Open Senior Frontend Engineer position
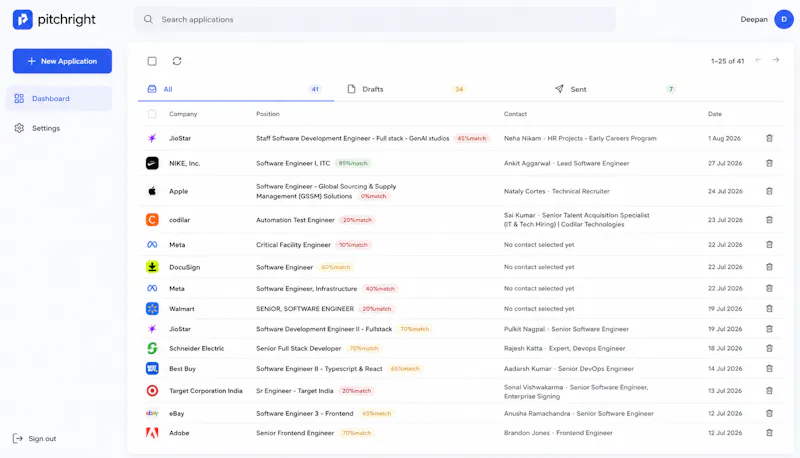 295,432
